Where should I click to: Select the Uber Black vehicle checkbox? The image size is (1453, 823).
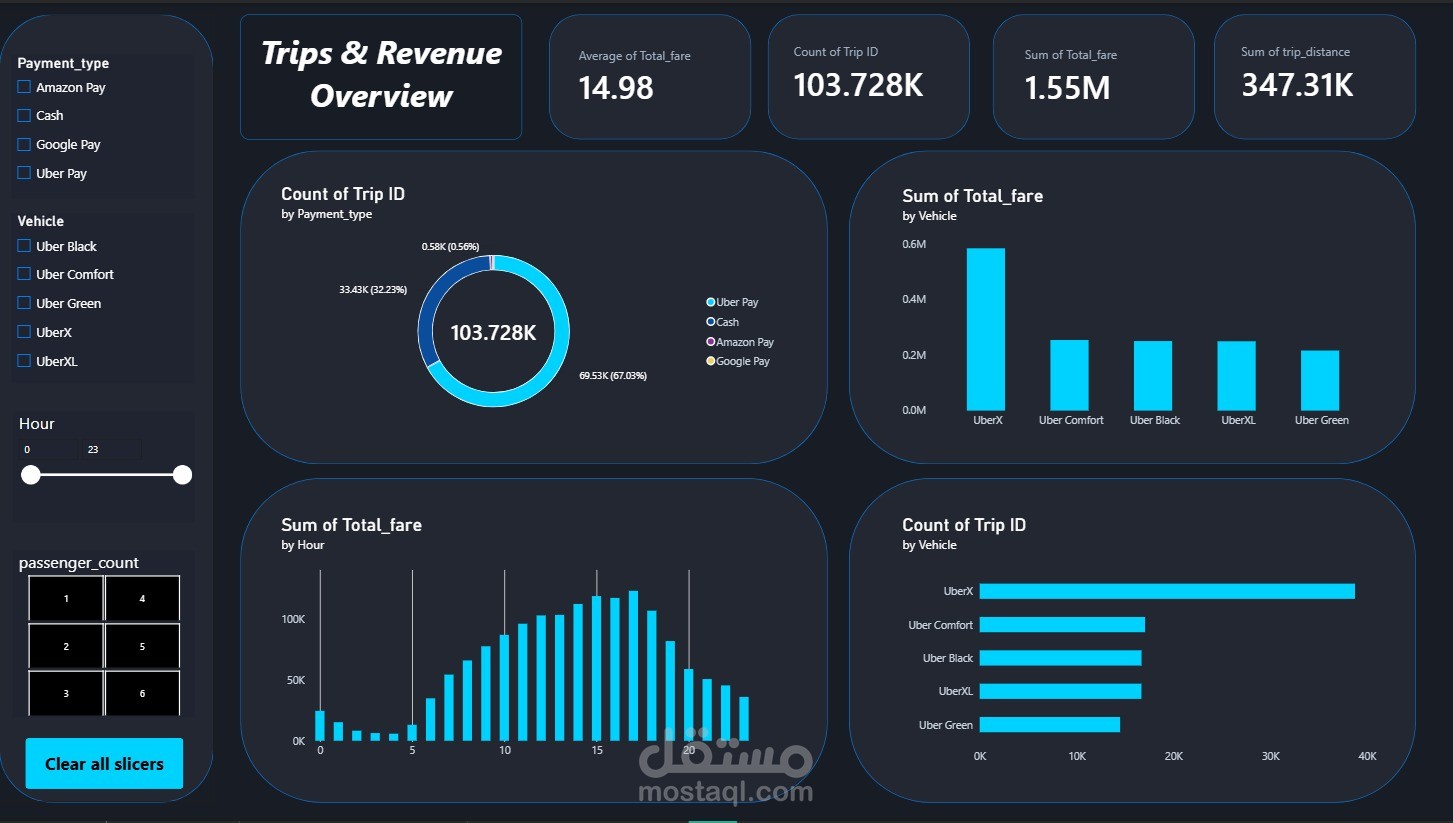(x=24, y=246)
